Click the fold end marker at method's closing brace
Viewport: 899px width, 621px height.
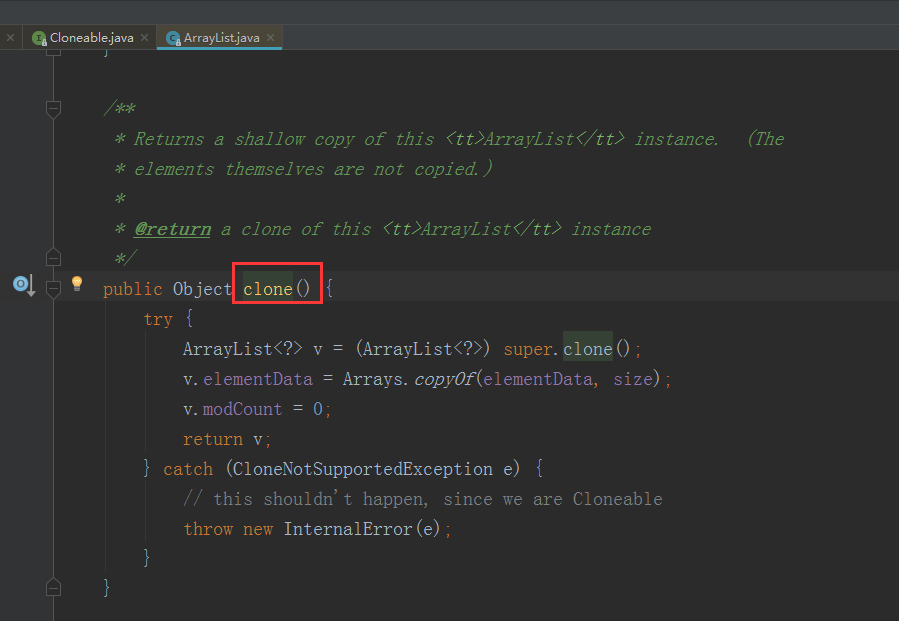(x=53, y=587)
